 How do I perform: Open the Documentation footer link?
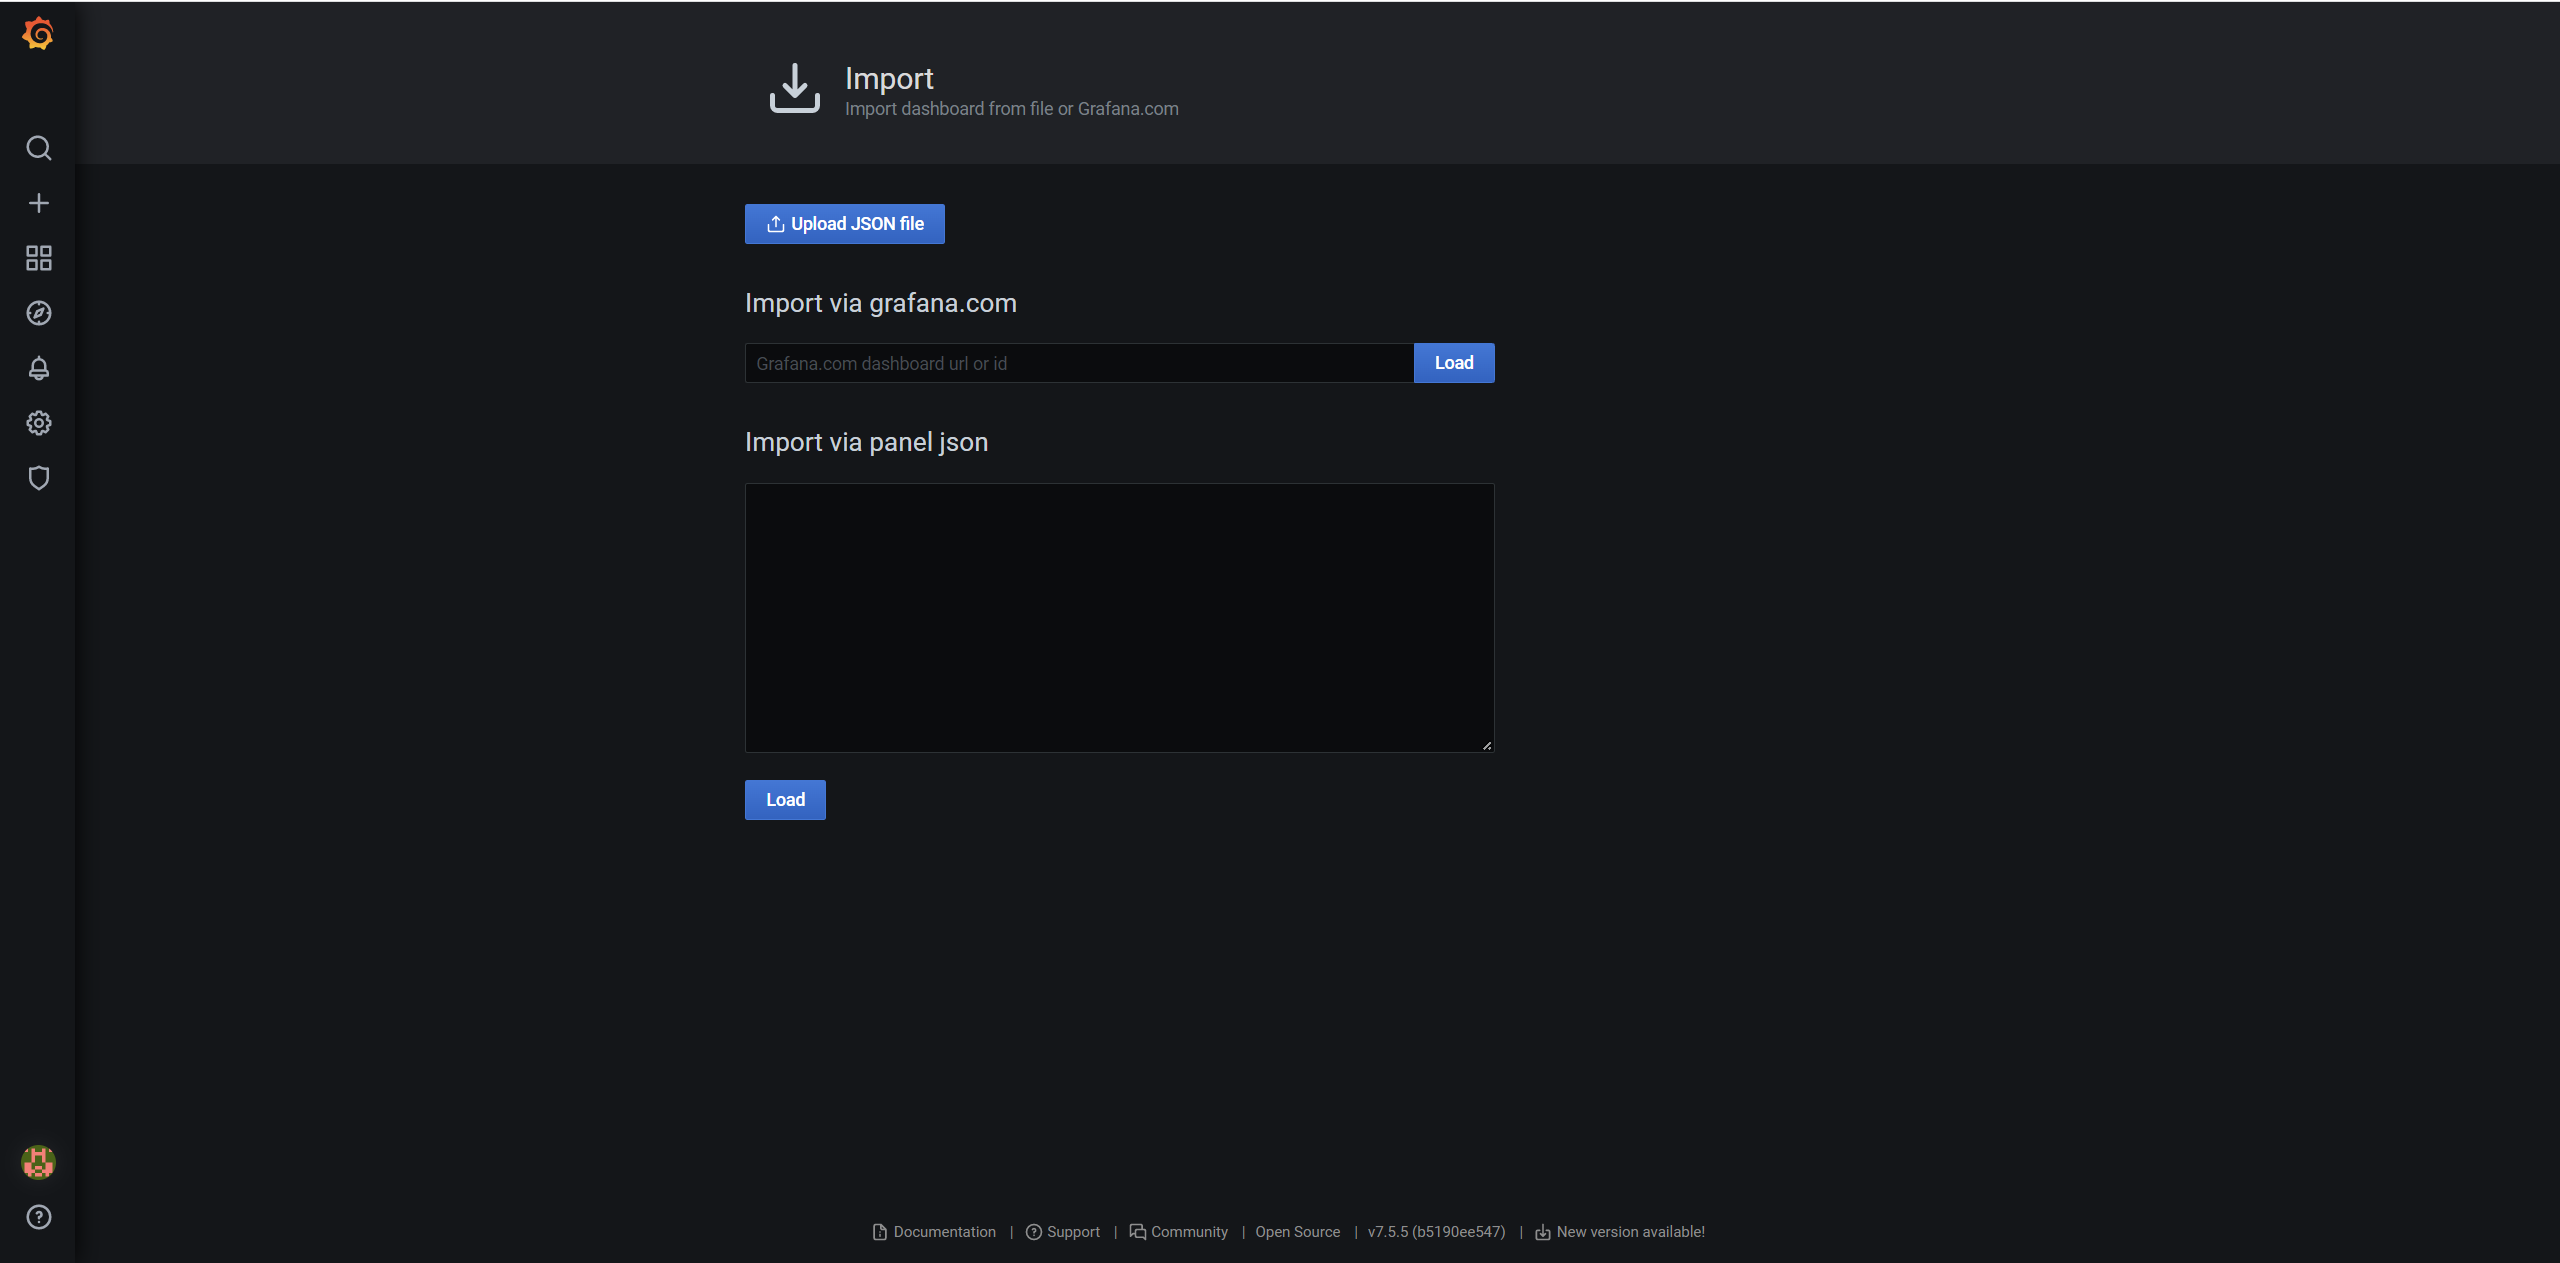tap(934, 1232)
